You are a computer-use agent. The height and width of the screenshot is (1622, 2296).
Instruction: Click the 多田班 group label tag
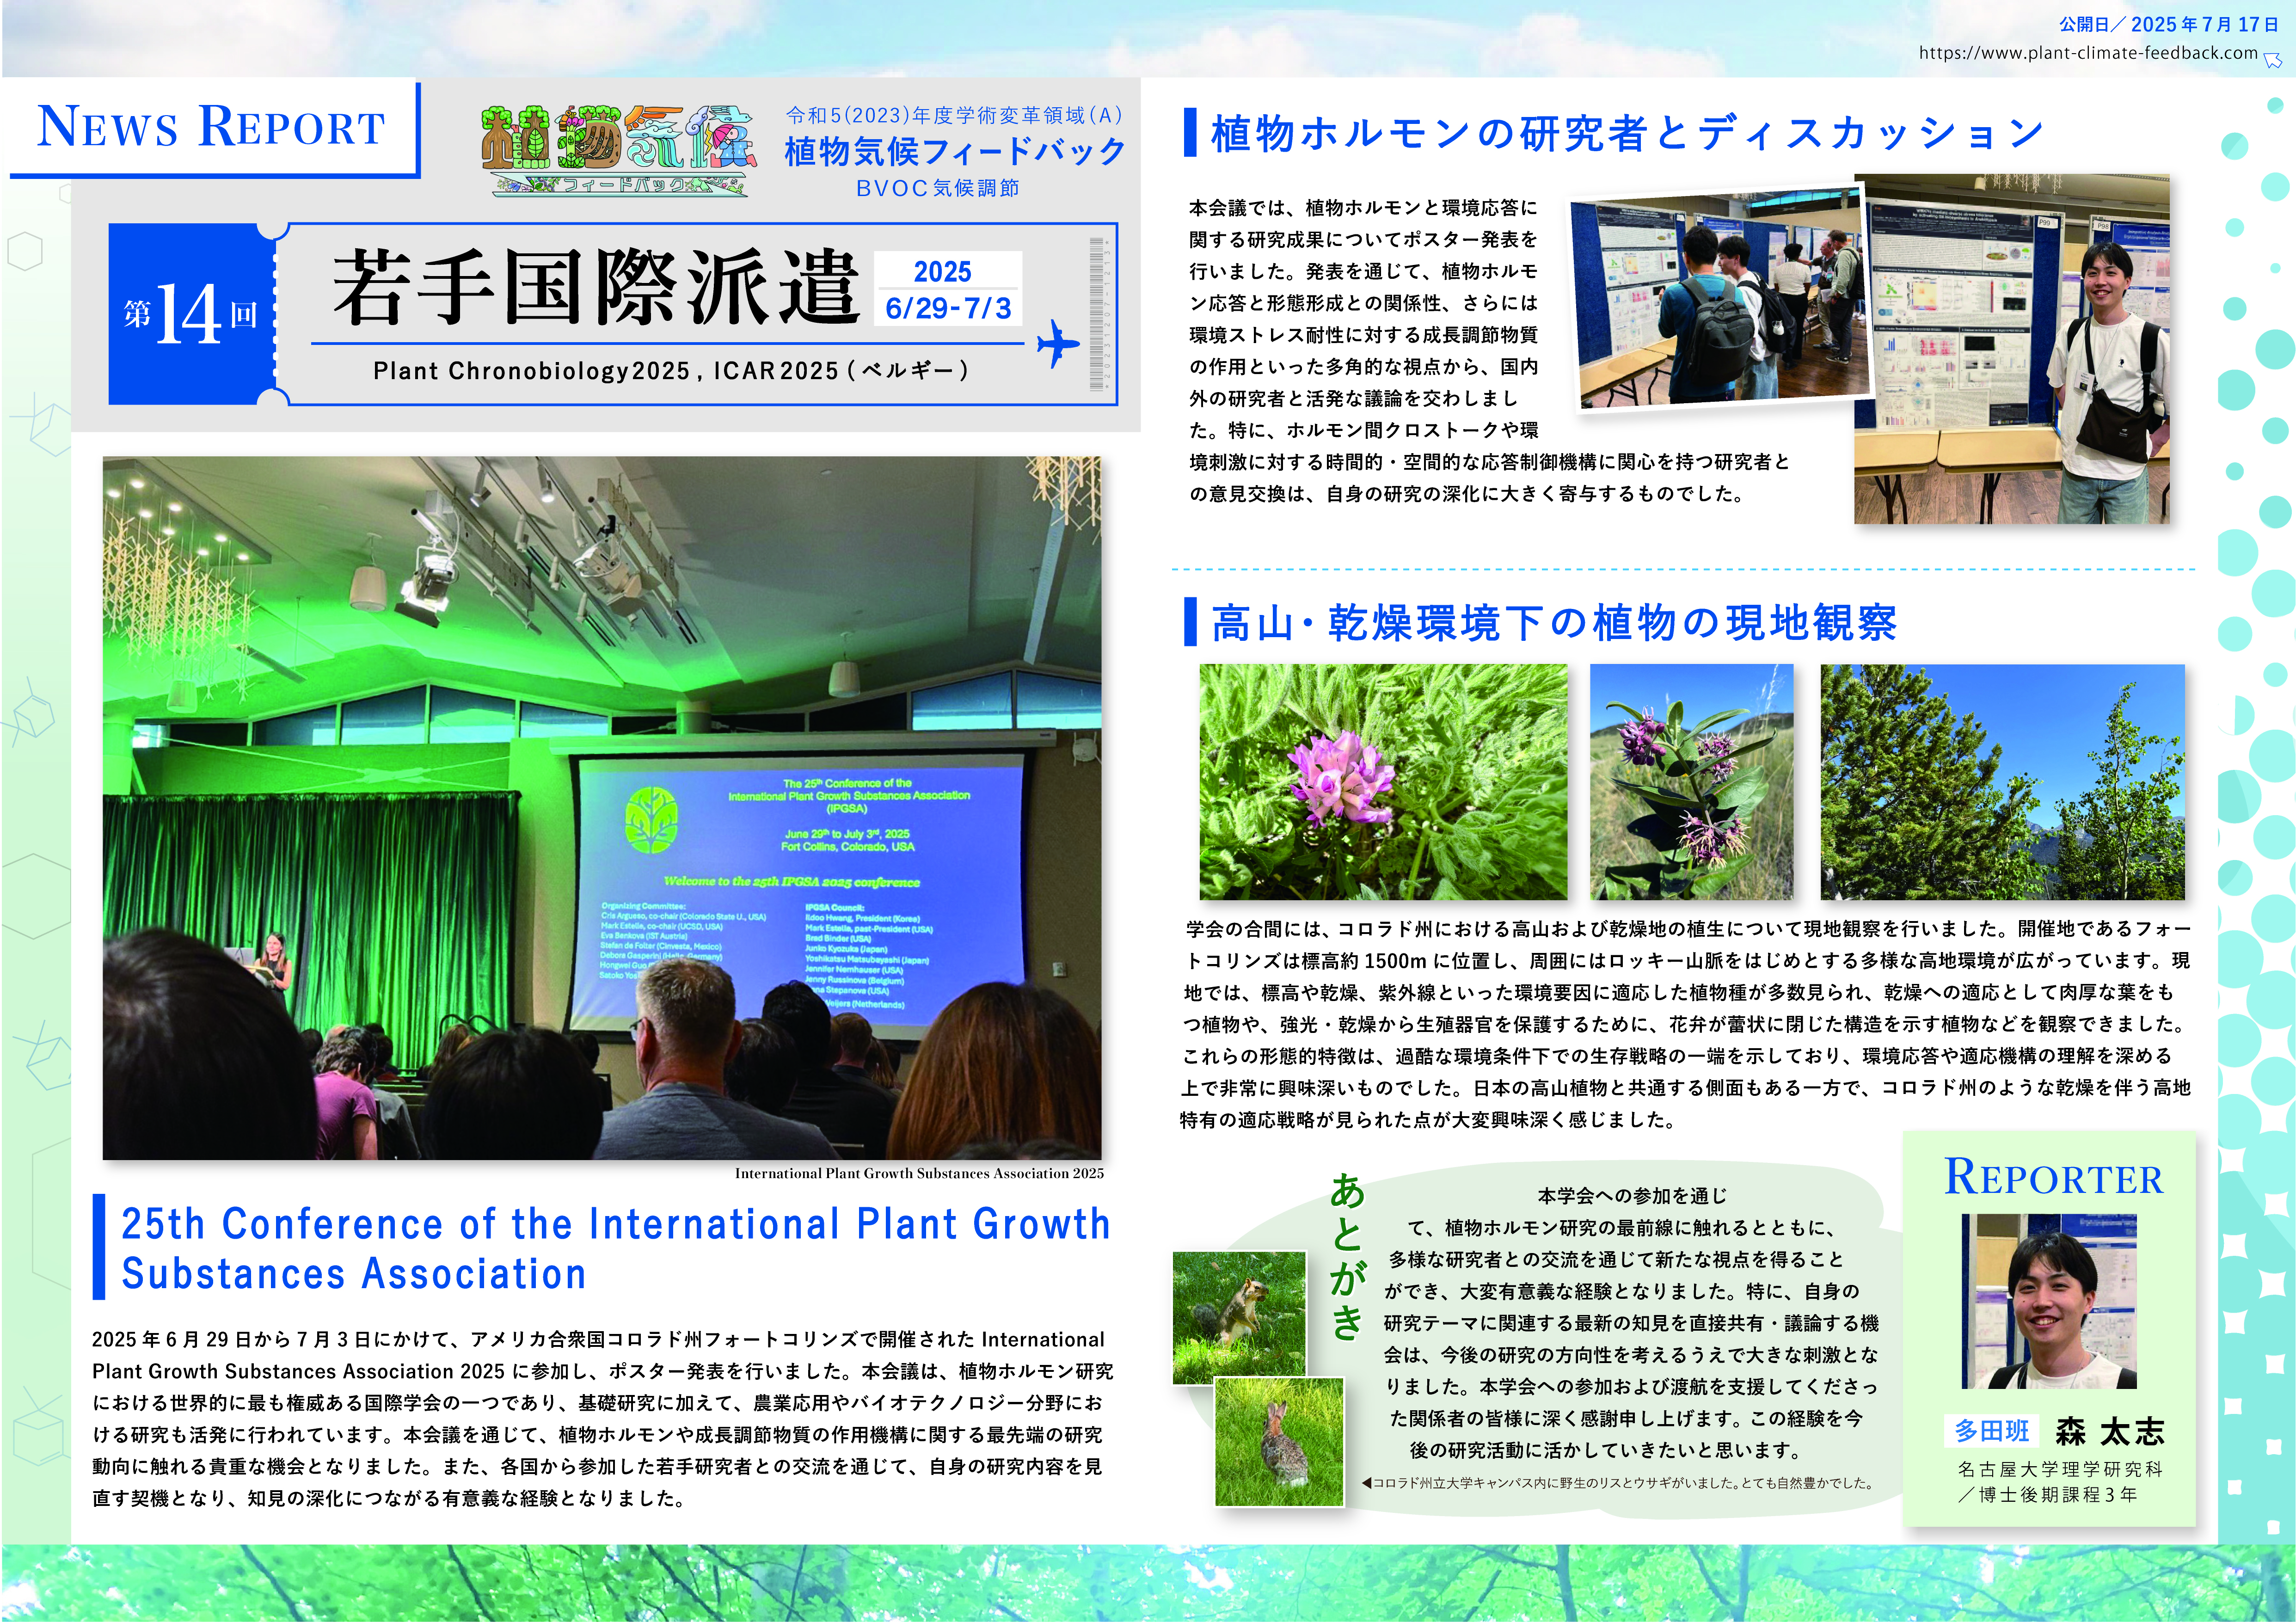click(x=1991, y=1431)
